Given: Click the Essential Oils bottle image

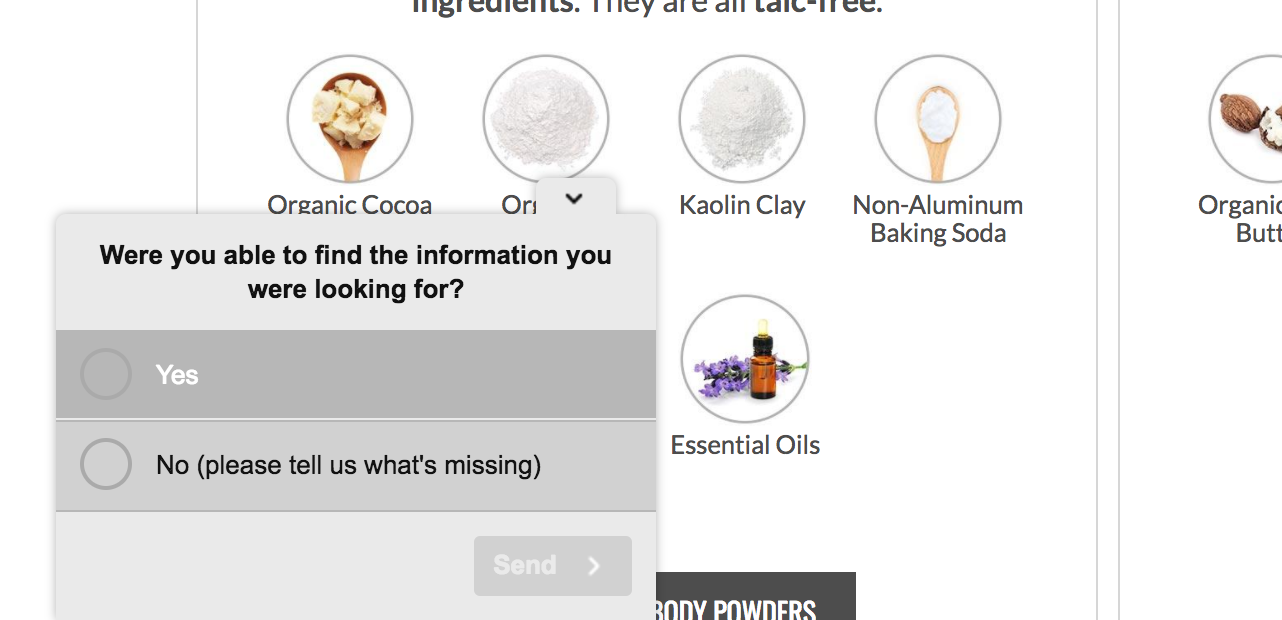Looking at the screenshot, I should click(x=745, y=359).
